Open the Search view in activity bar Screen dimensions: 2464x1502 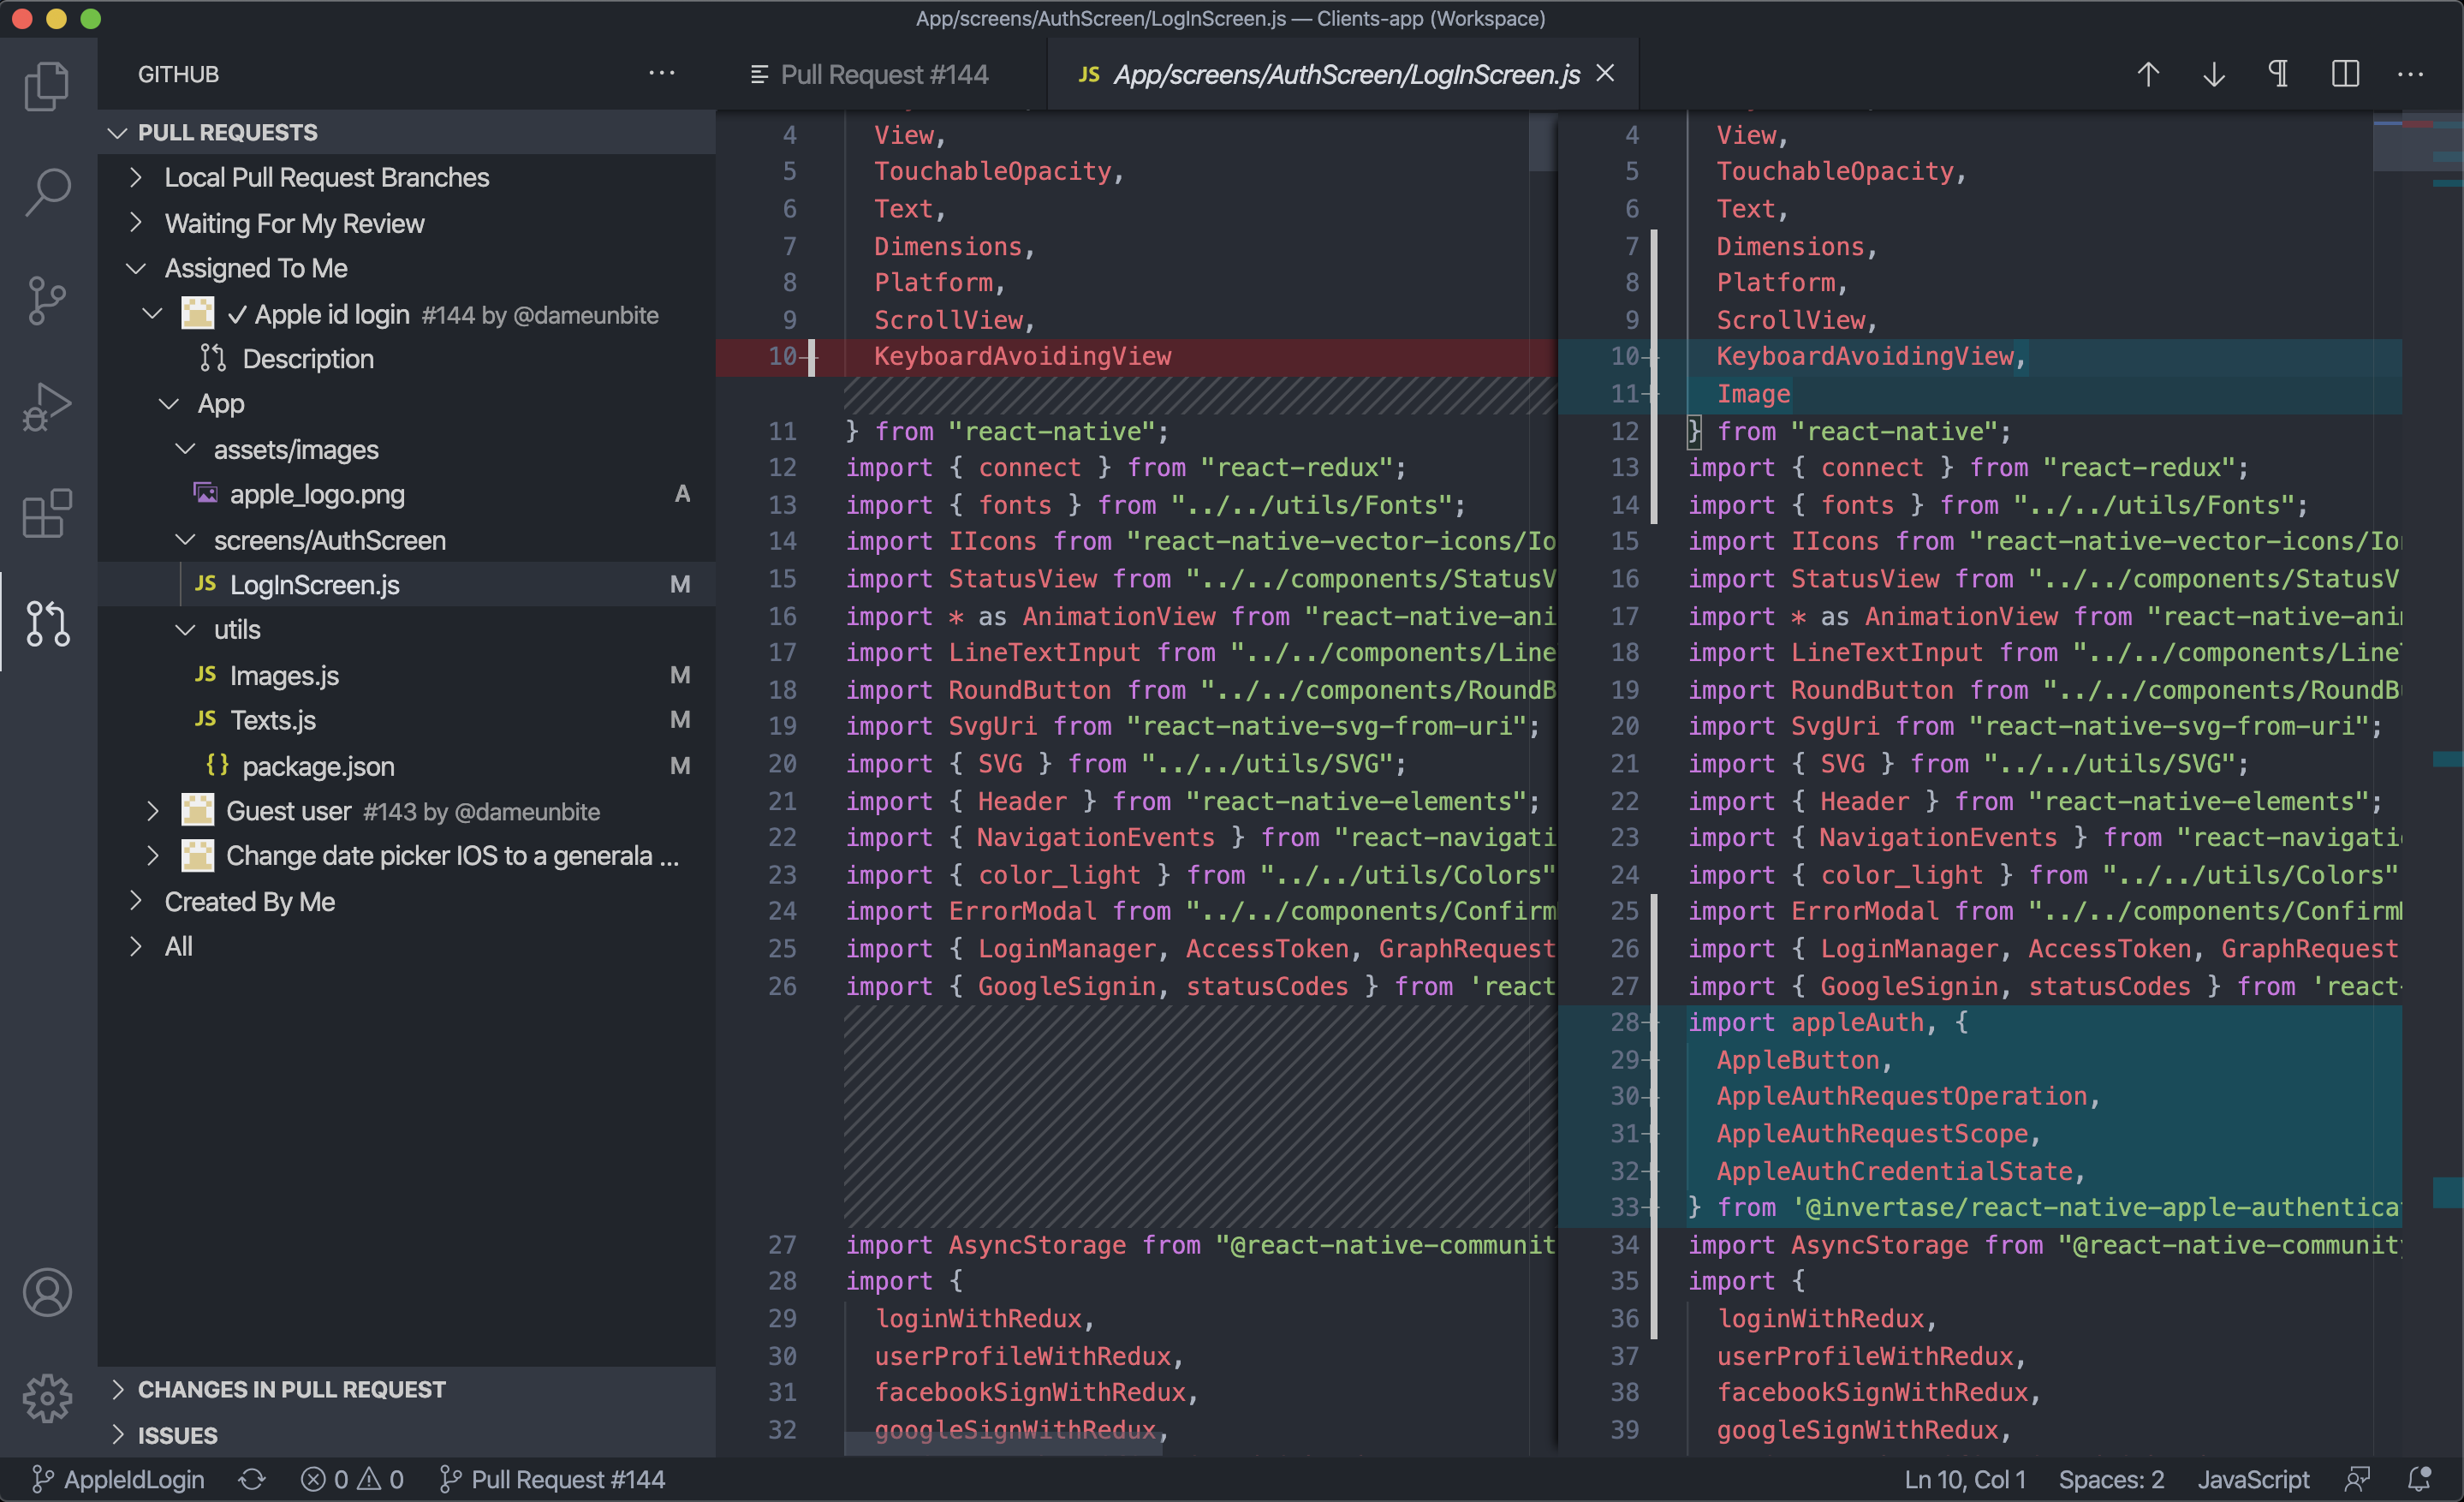coord(47,192)
